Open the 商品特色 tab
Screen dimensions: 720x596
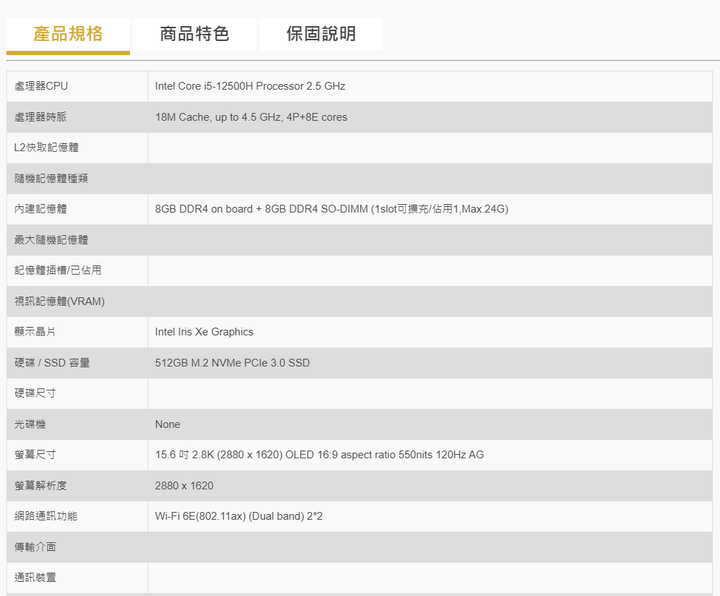tap(194, 34)
